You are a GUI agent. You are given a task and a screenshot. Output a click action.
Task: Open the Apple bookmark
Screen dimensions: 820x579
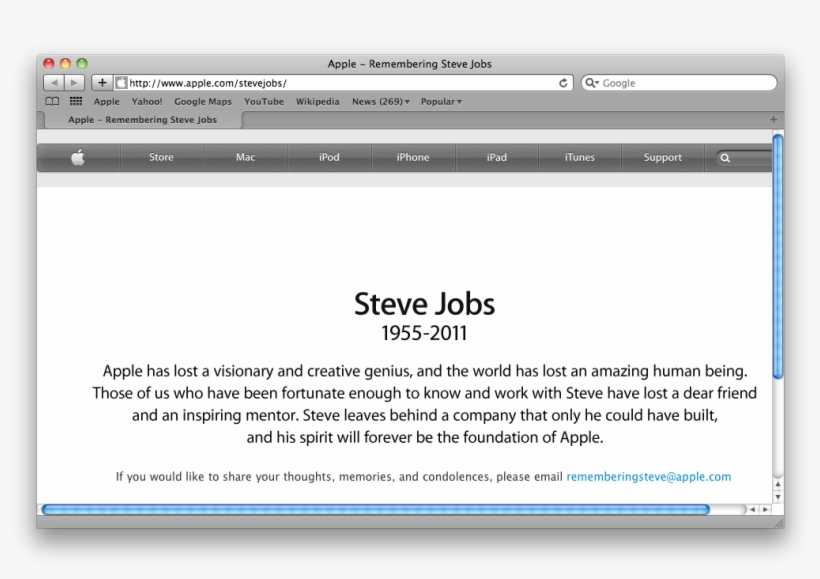[x=107, y=101]
